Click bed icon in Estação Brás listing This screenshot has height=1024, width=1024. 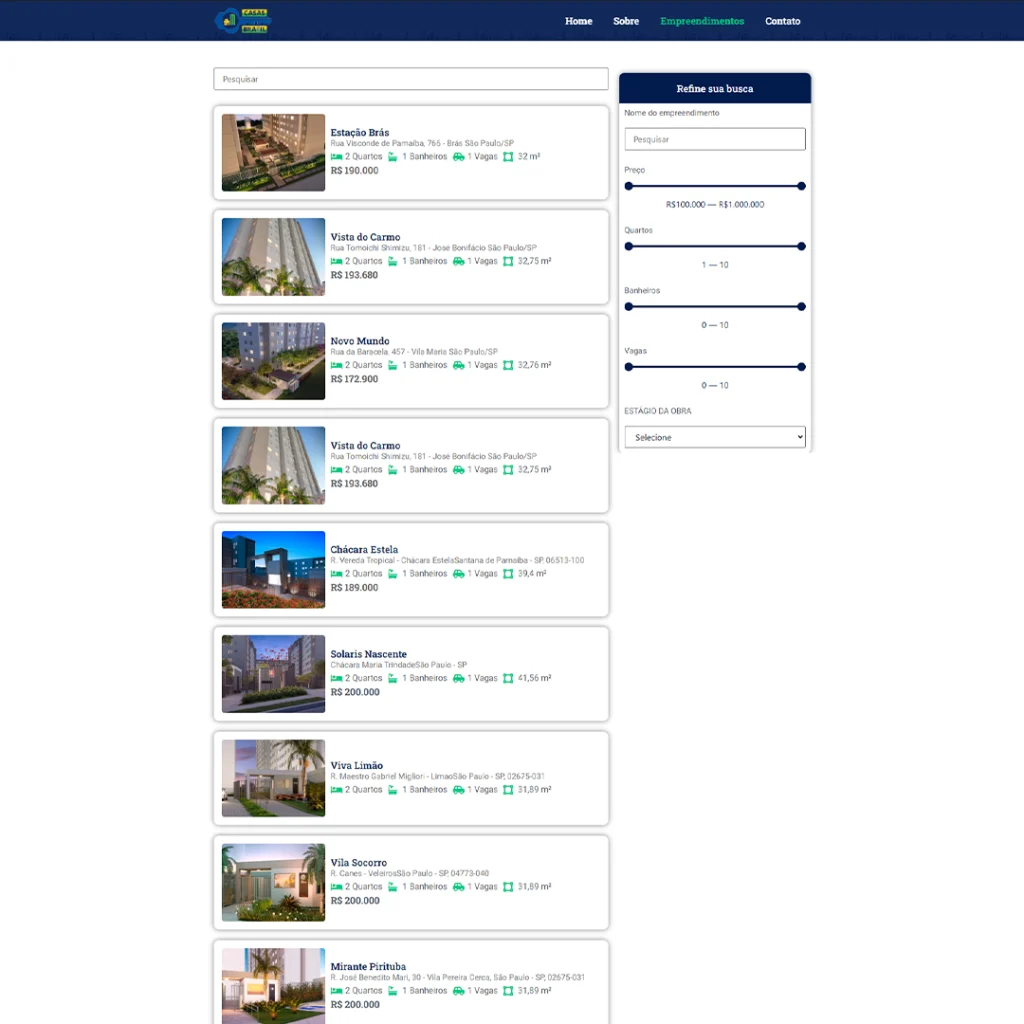337,157
